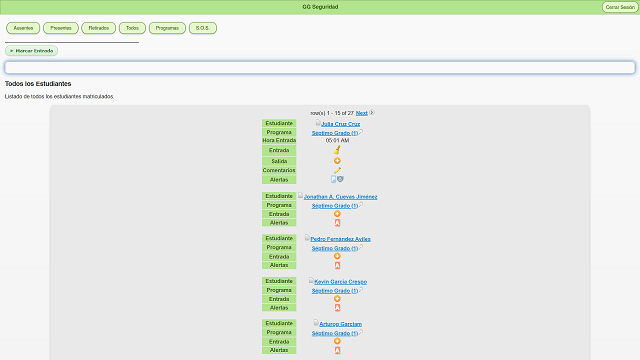Image resolution: width=640 pixels, height=360 pixels.
Task: Open Séptimo Grado (1) program link for Arturop Garciam
Action: pos(335,333)
